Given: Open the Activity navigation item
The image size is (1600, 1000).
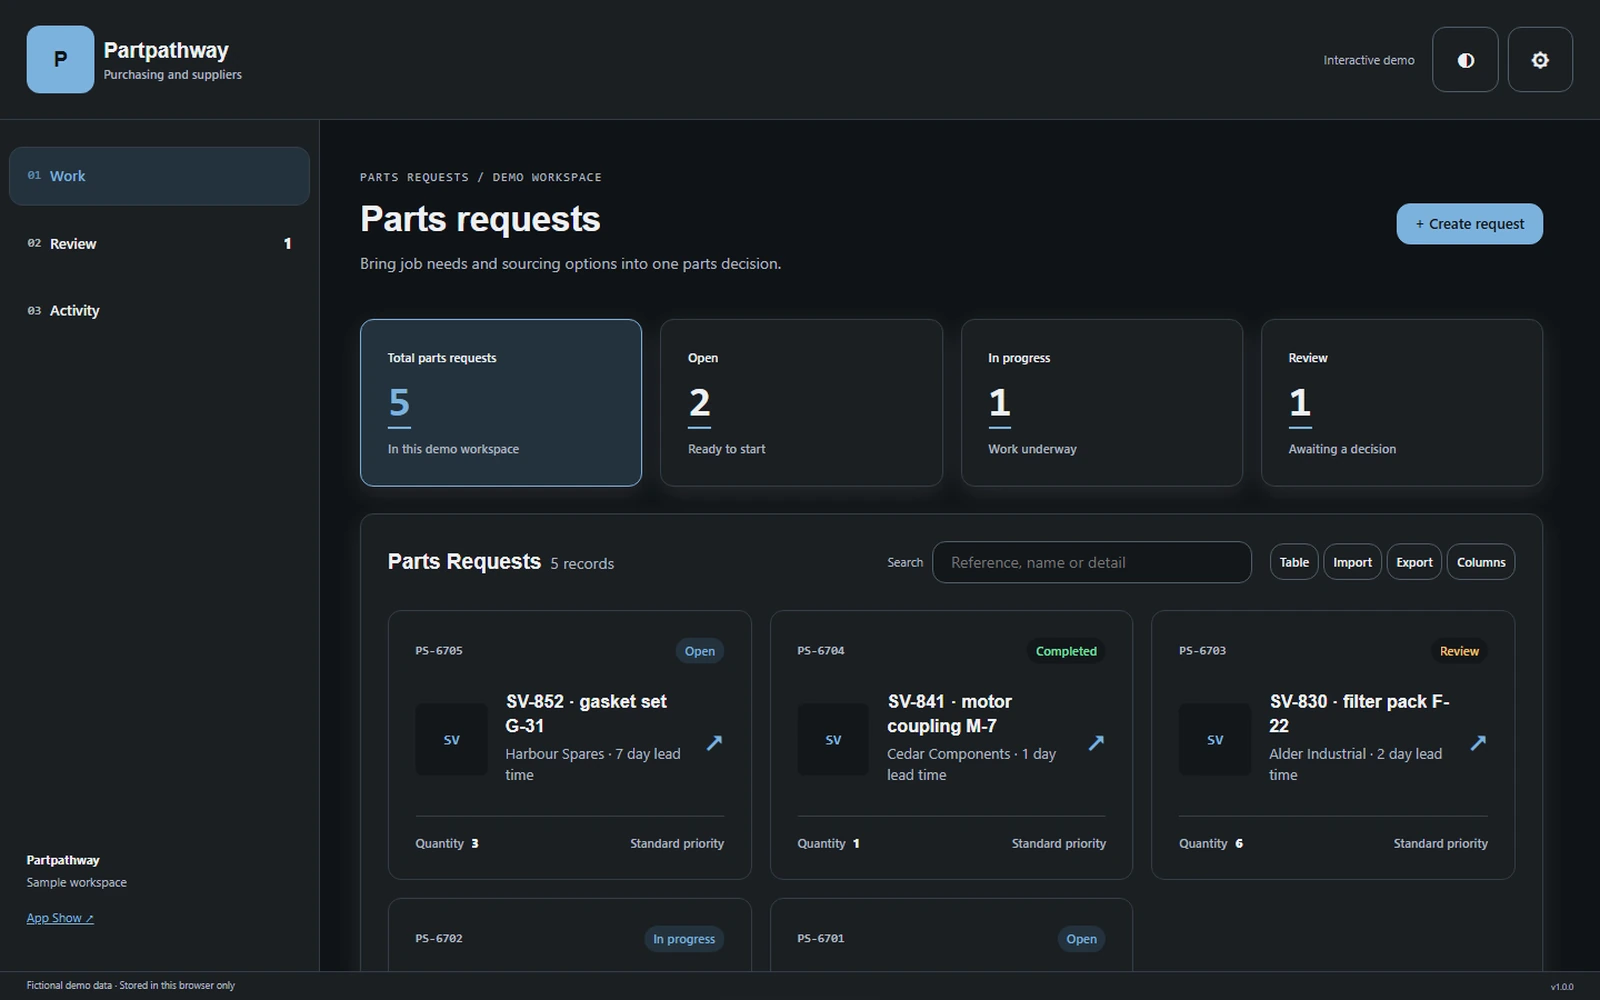Looking at the screenshot, I should pos(159,311).
